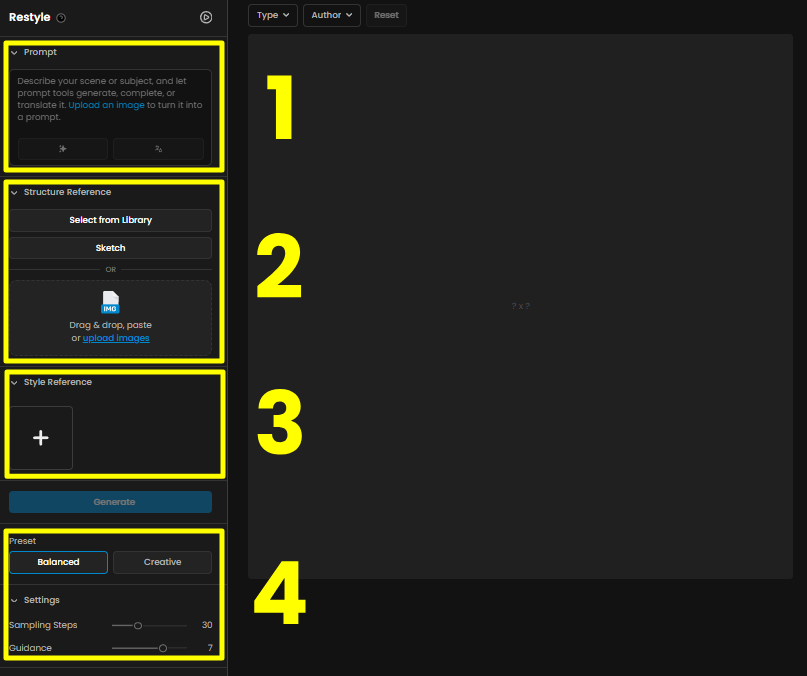This screenshot has height=676, width=807.
Task: Click the Sampling Steps slider handle
Action: coord(138,626)
